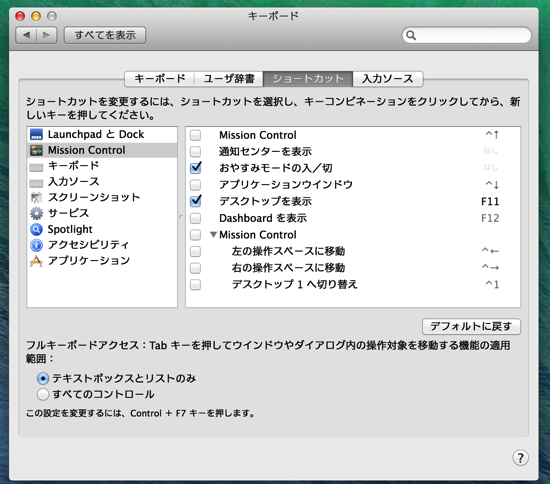The width and height of the screenshot is (550, 484).
Task: Switch to the キーボード tab
Action: click(160, 79)
